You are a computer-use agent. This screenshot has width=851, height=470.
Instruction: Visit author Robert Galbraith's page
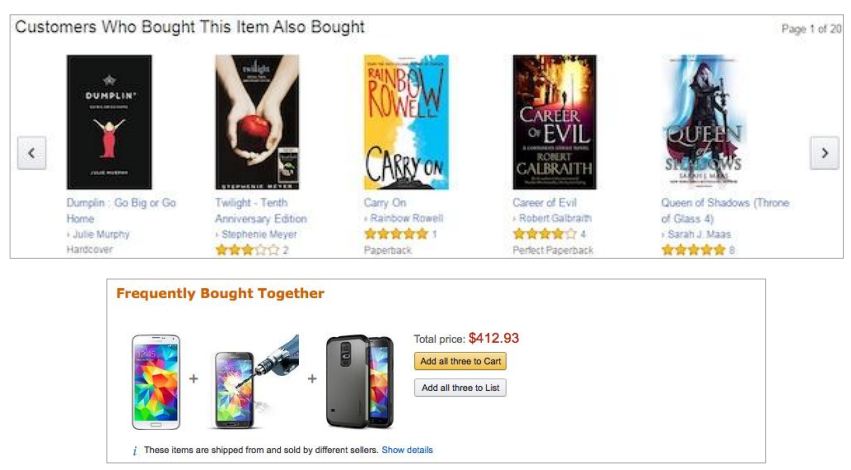[555, 218]
